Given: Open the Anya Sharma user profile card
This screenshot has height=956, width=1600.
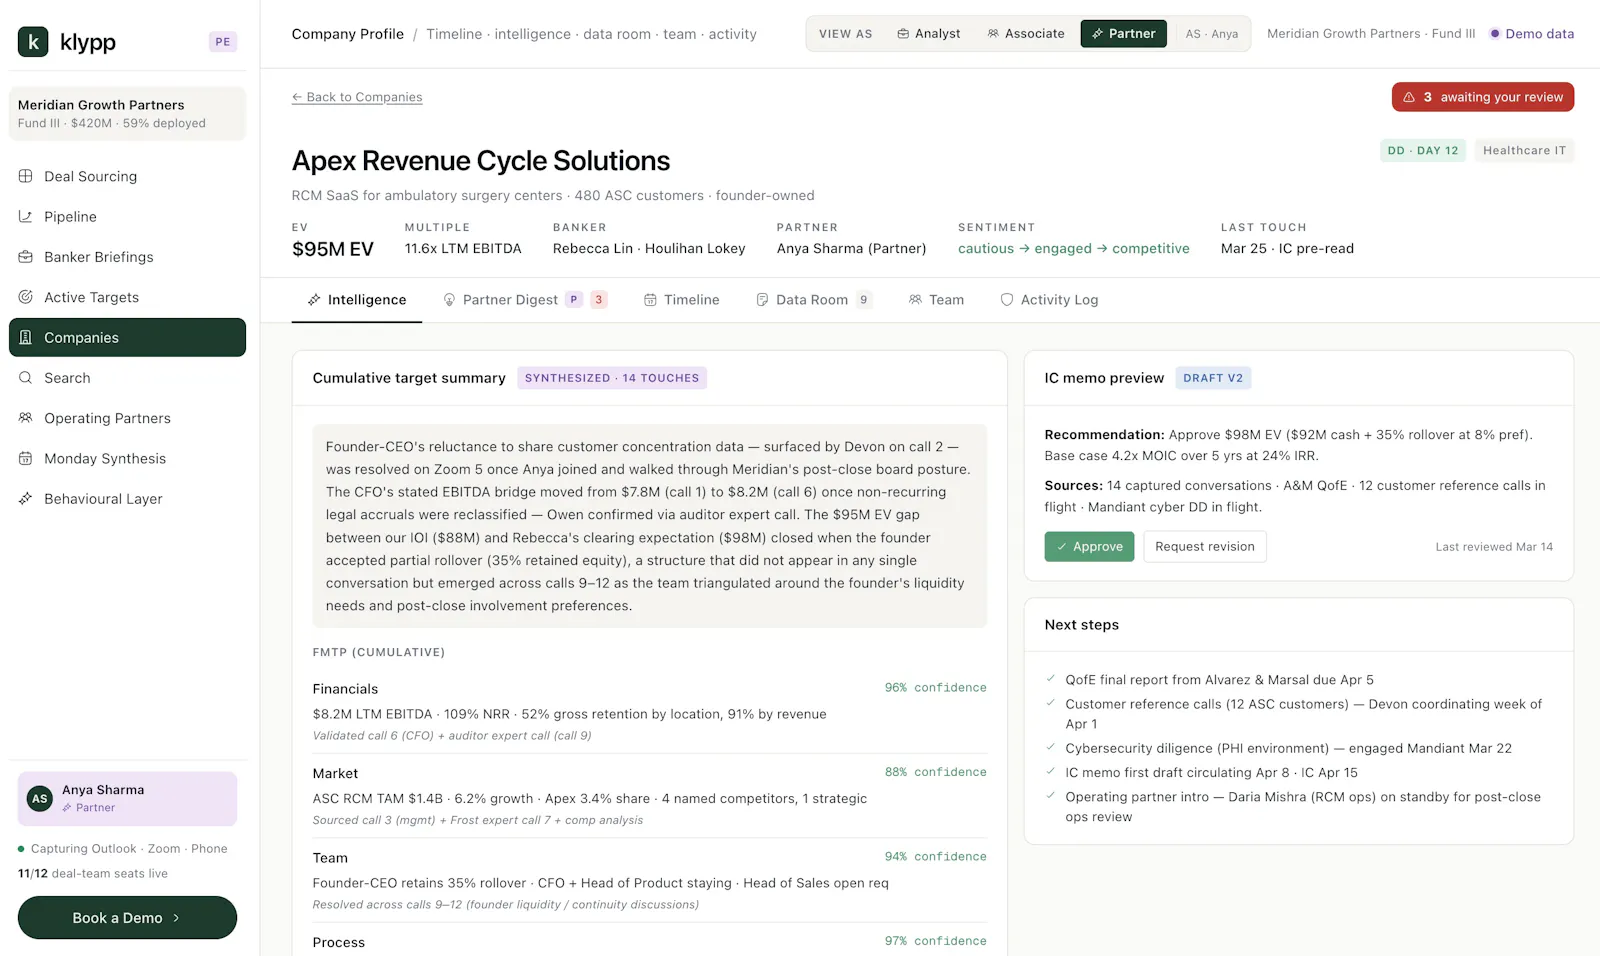Looking at the screenshot, I should click(x=127, y=798).
